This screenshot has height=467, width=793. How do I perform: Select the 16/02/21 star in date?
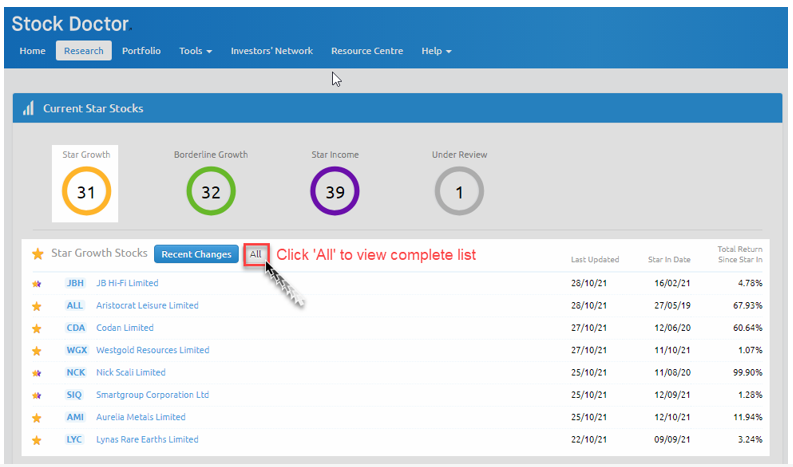click(672, 283)
